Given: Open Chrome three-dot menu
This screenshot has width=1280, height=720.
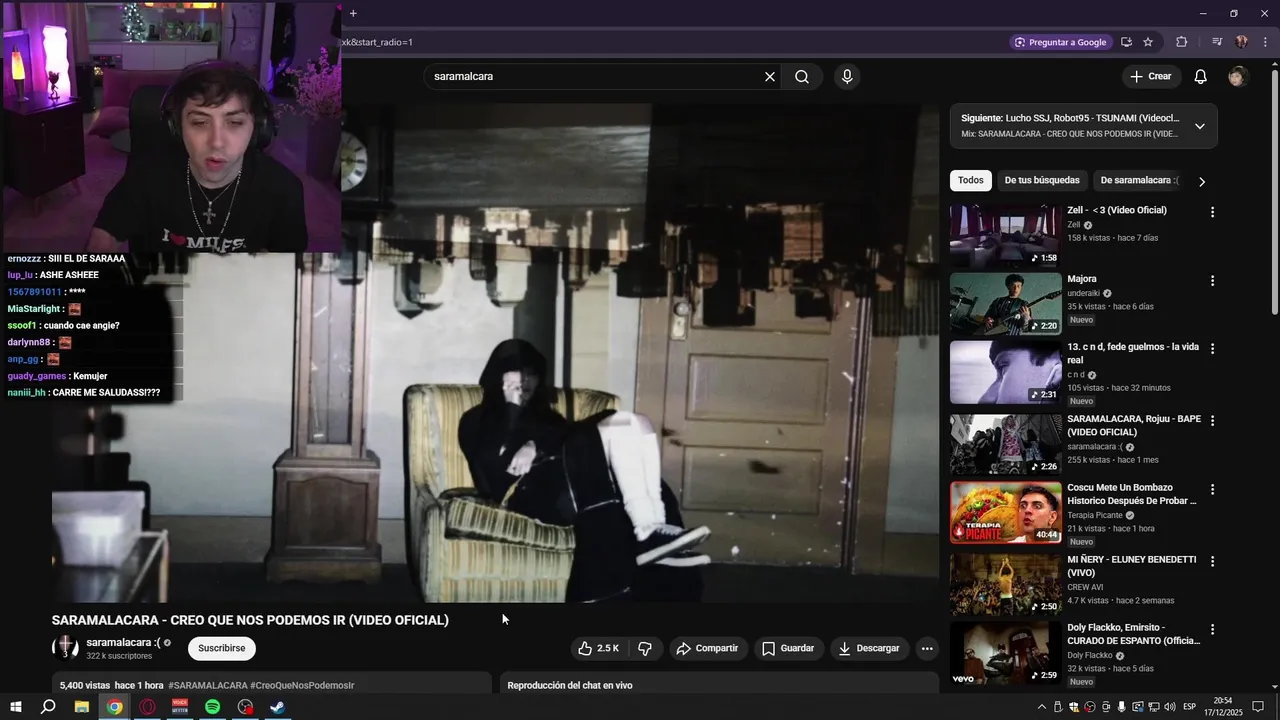Looking at the screenshot, I should [x=1266, y=42].
